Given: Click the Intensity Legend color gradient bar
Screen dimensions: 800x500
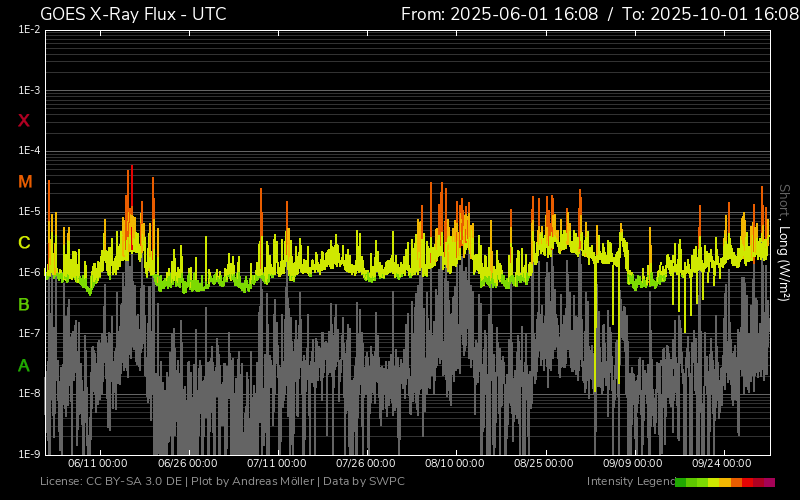Looking at the screenshot, I should (724, 482).
